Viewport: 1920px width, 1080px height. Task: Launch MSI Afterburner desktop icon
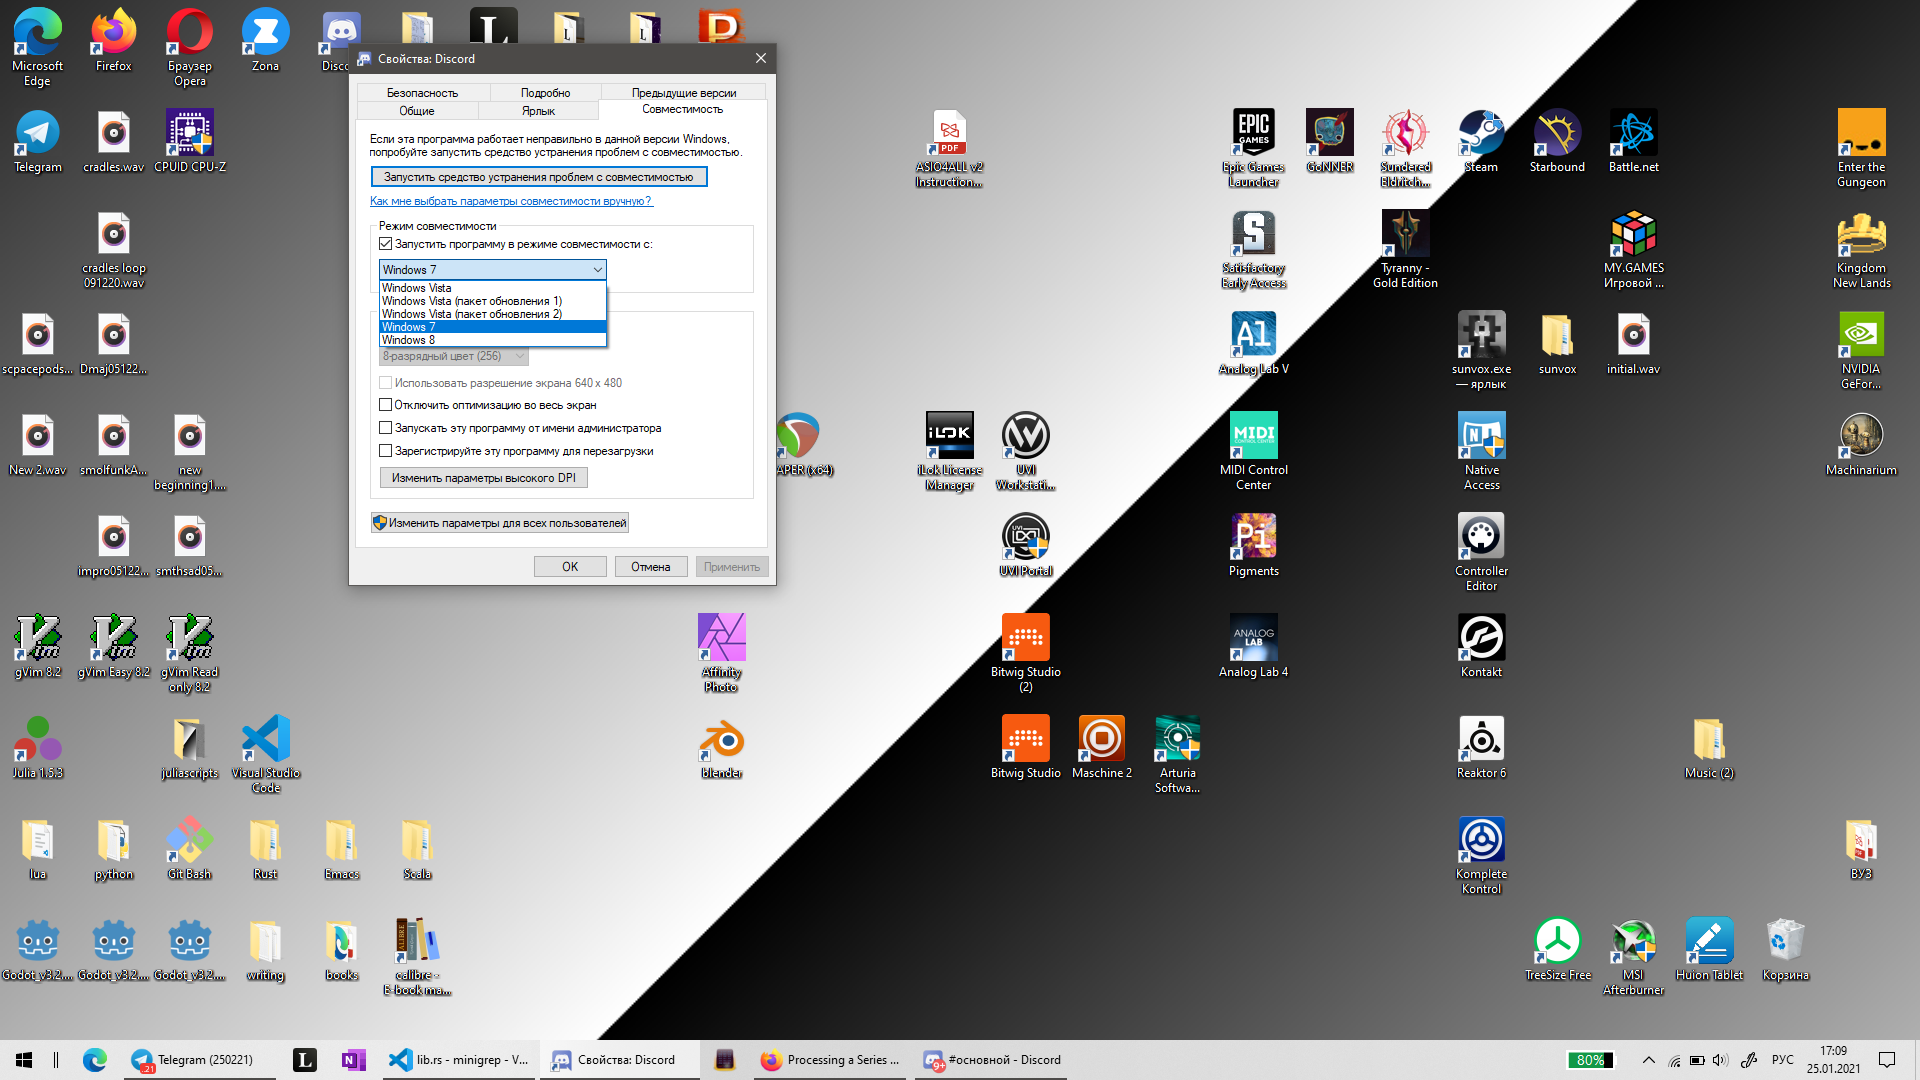[x=1633, y=957]
